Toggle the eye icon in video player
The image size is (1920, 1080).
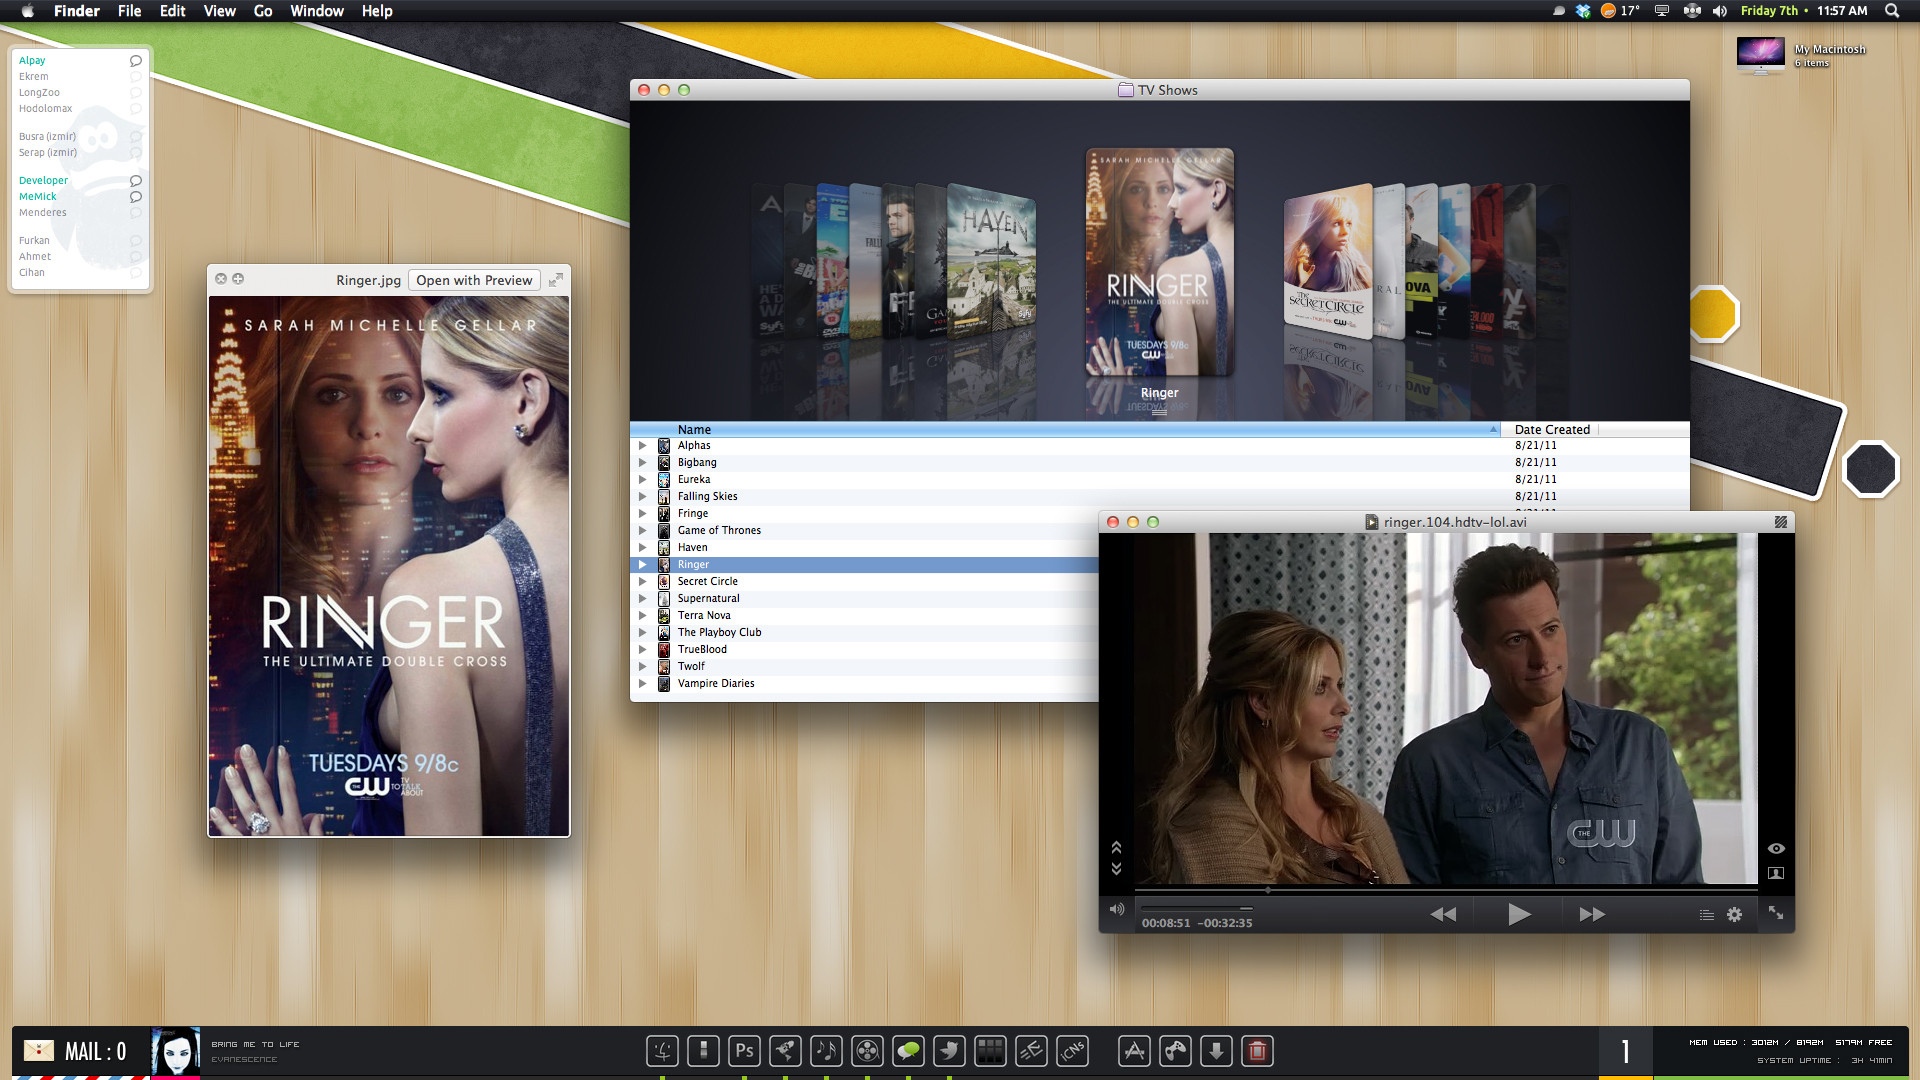[1776, 848]
